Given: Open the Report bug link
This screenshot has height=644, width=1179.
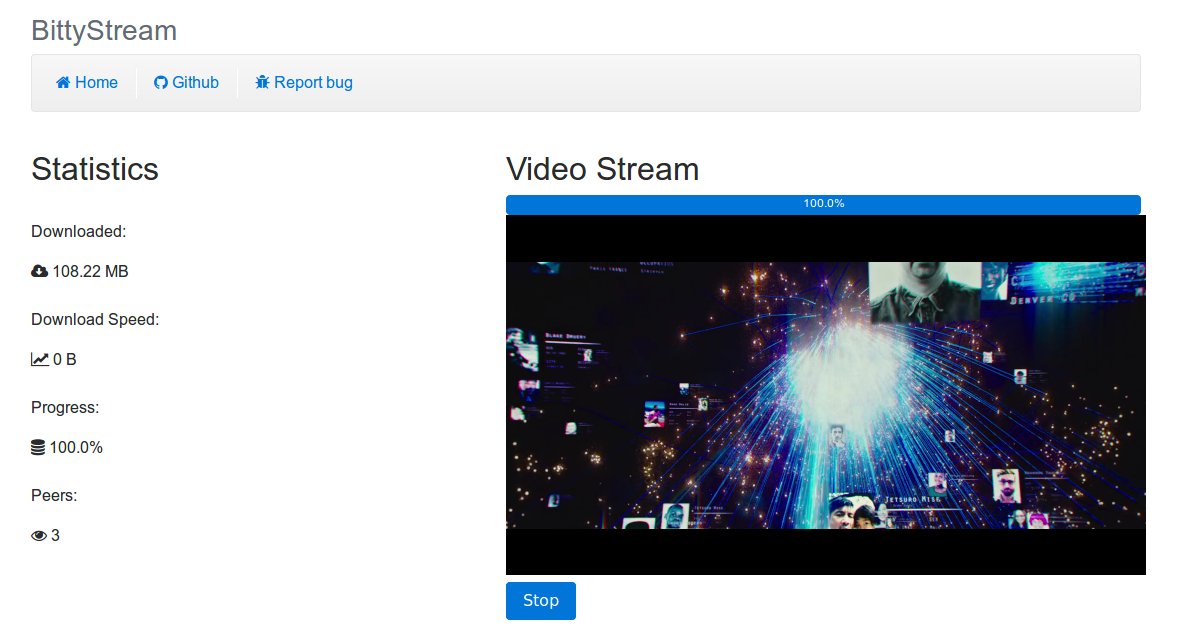Looking at the screenshot, I should coord(305,83).
